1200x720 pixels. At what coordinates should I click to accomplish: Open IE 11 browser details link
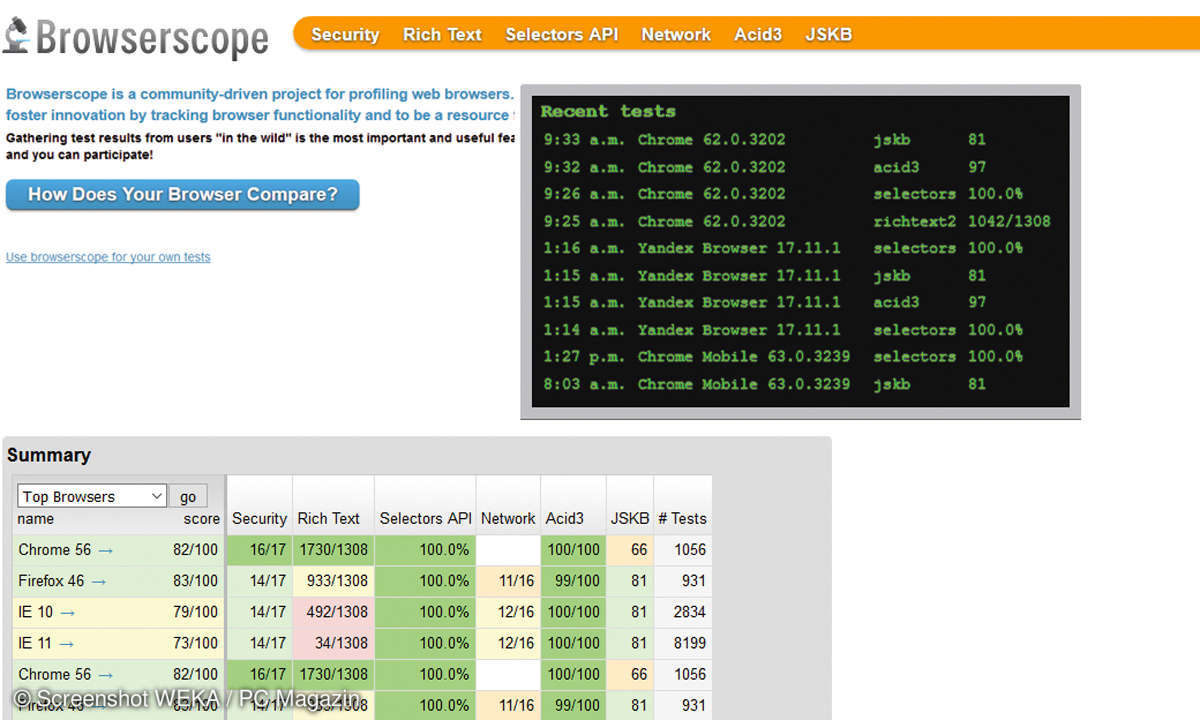(x=35, y=642)
